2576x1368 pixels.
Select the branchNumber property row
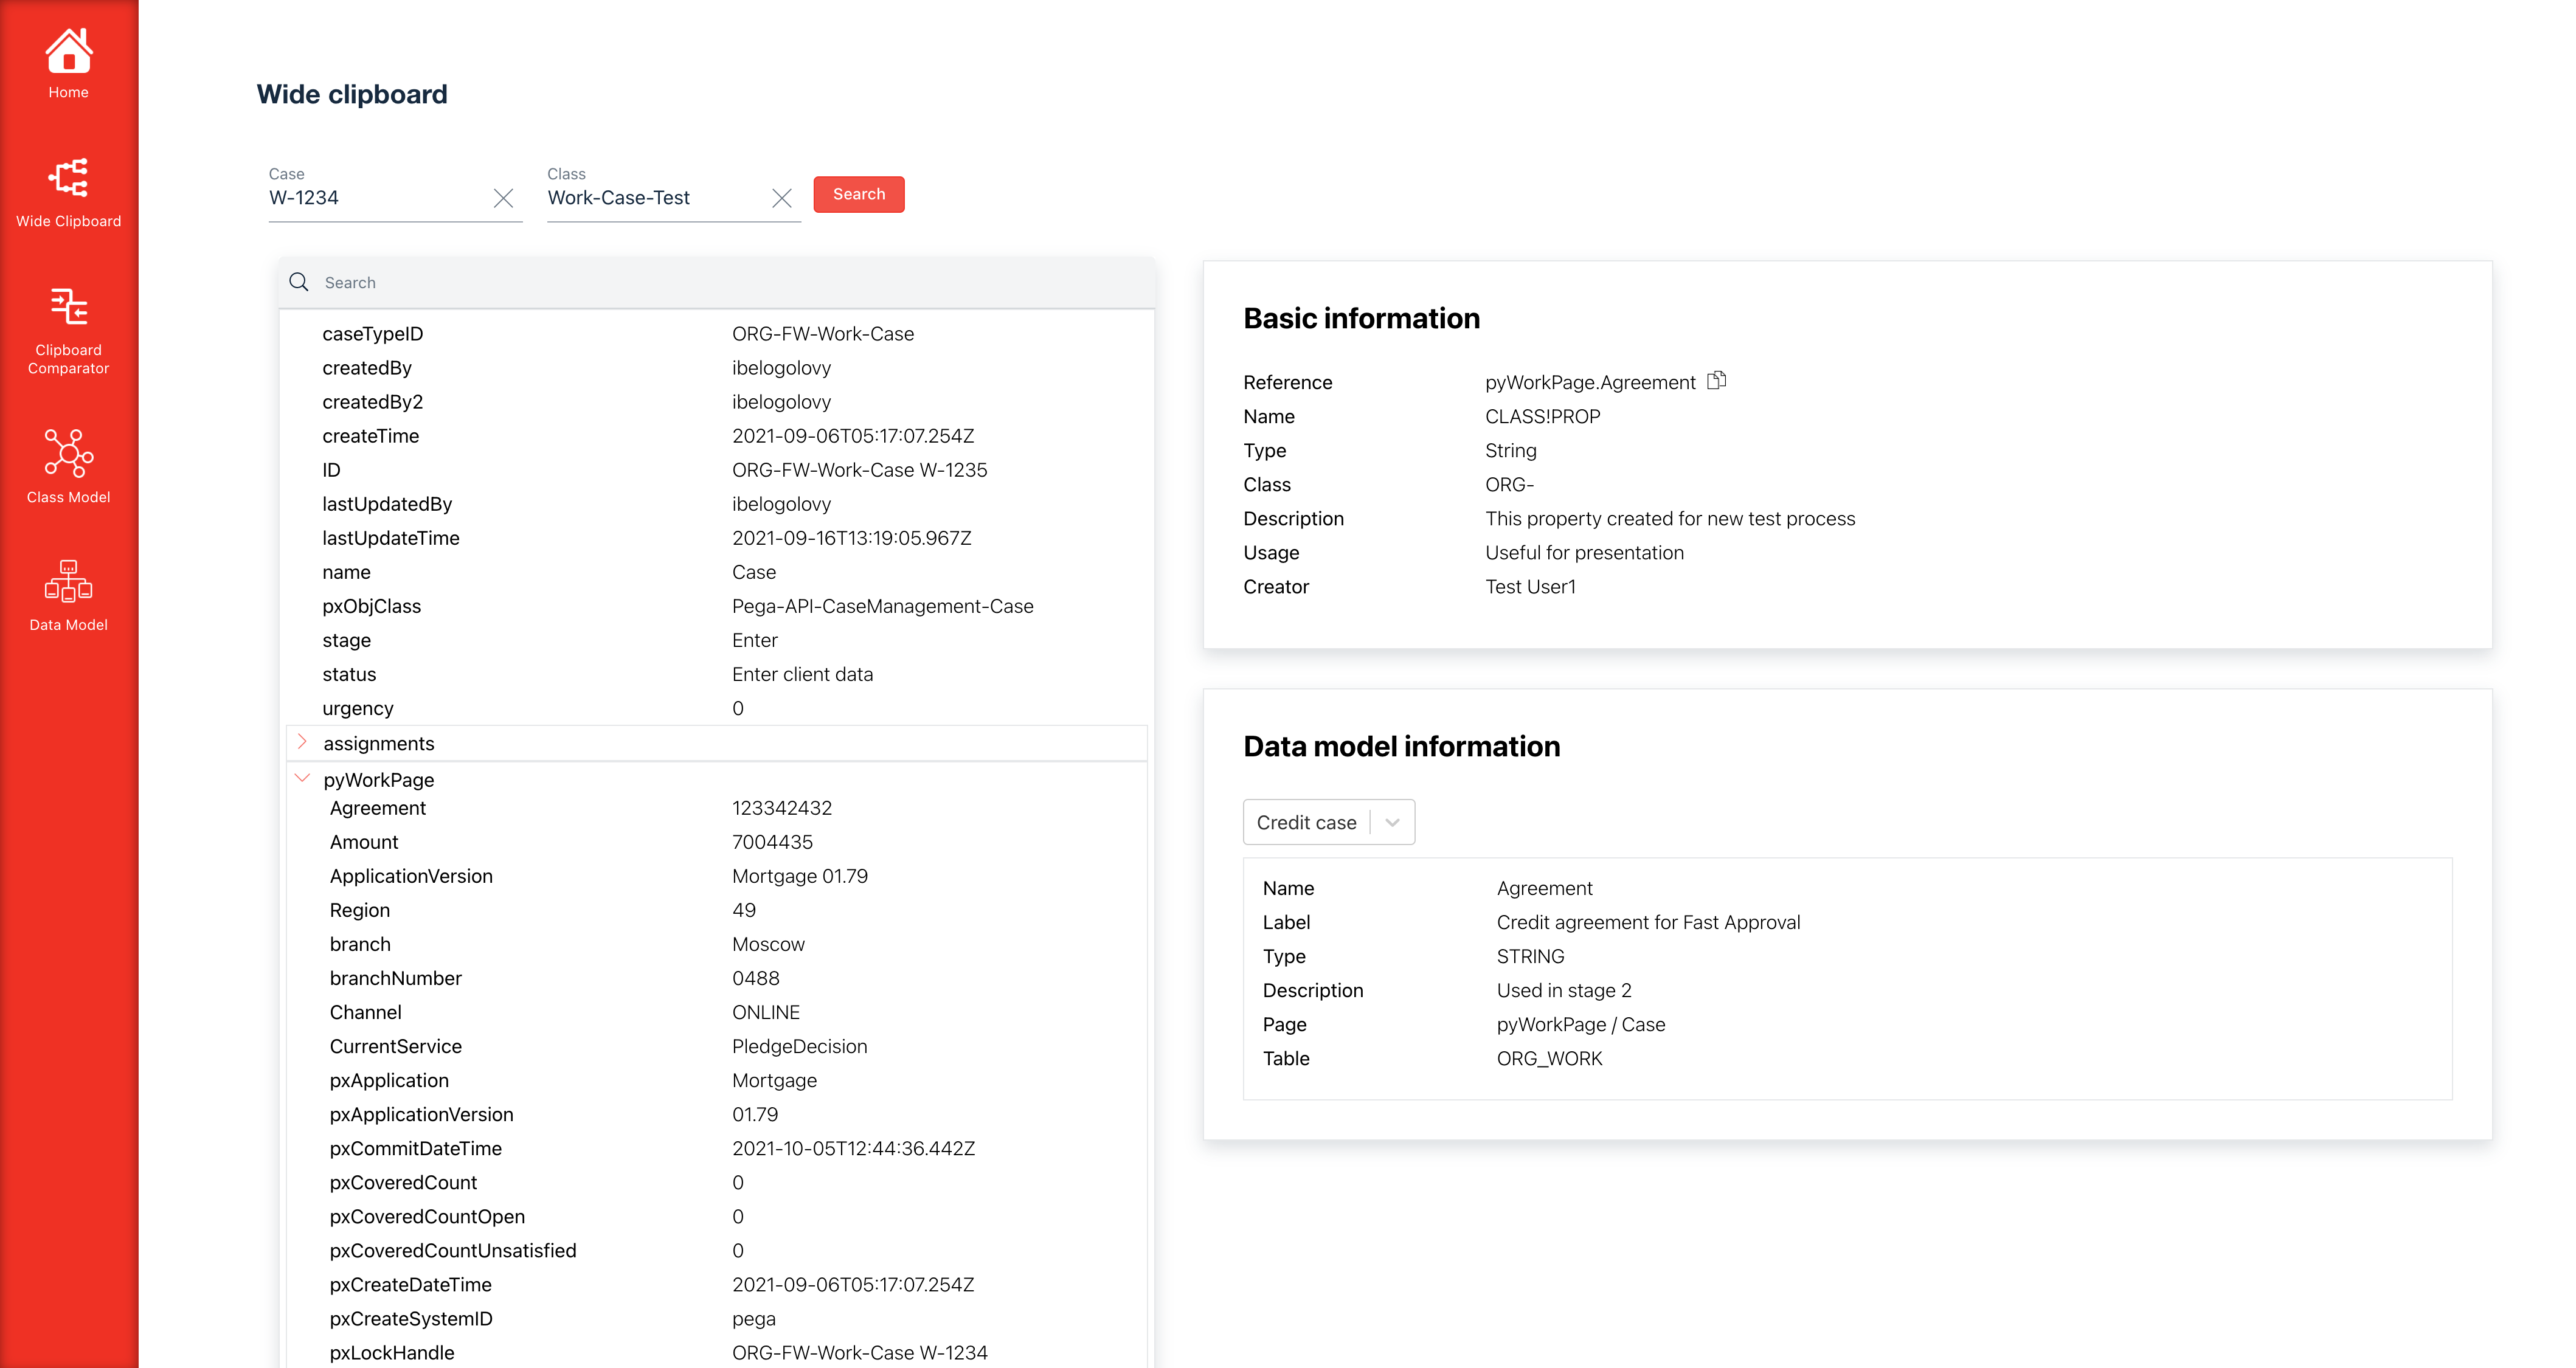pos(396,978)
